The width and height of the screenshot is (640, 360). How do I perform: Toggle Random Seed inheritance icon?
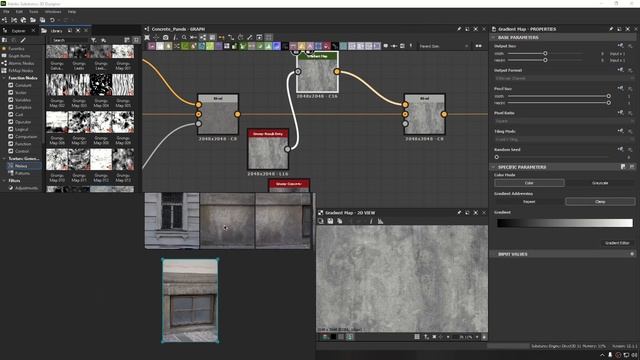tap(620, 149)
